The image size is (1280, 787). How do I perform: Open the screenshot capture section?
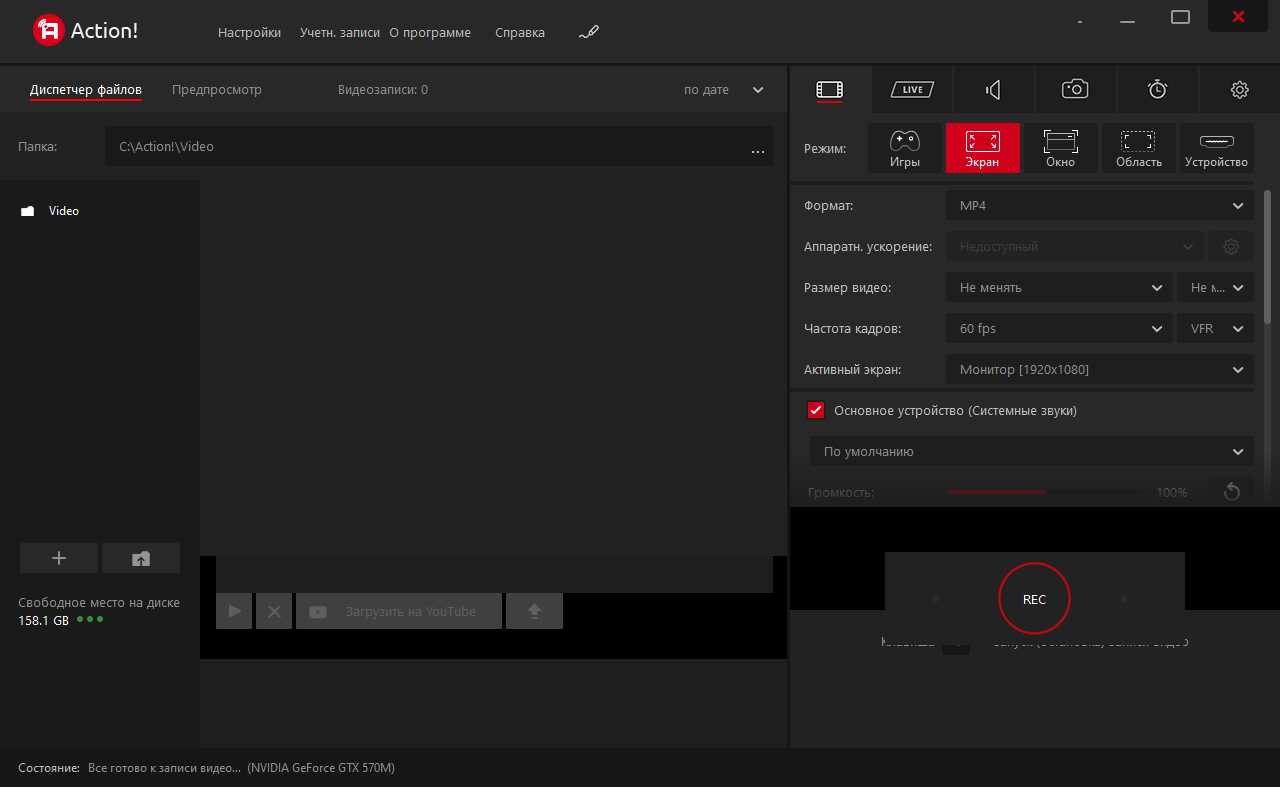[1074, 89]
